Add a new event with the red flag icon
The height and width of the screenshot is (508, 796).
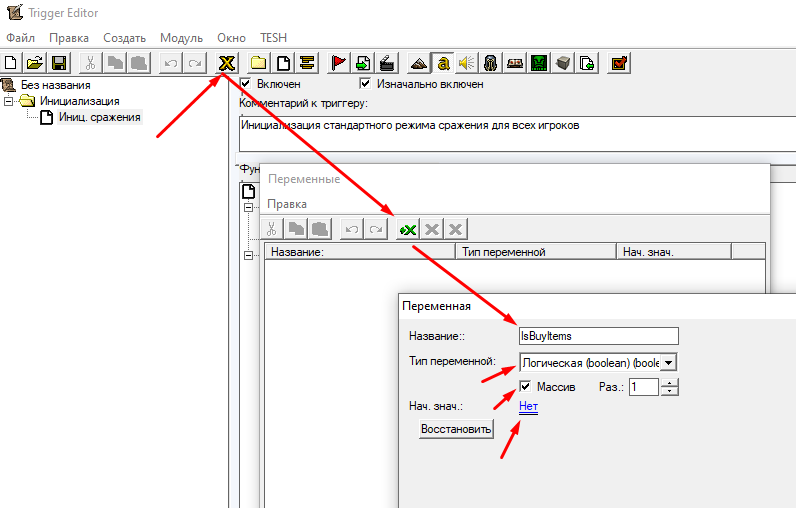[338, 63]
